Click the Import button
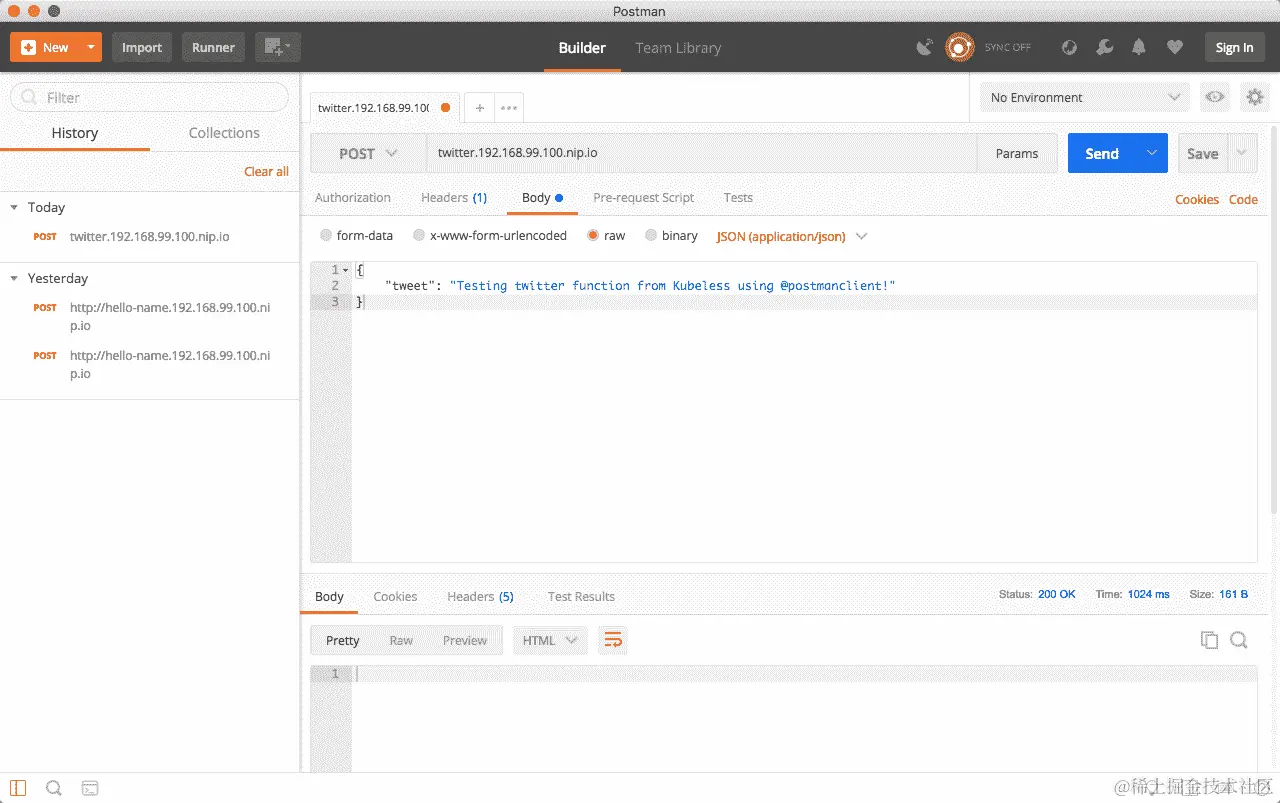The image size is (1280, 803). coord(142,47)
